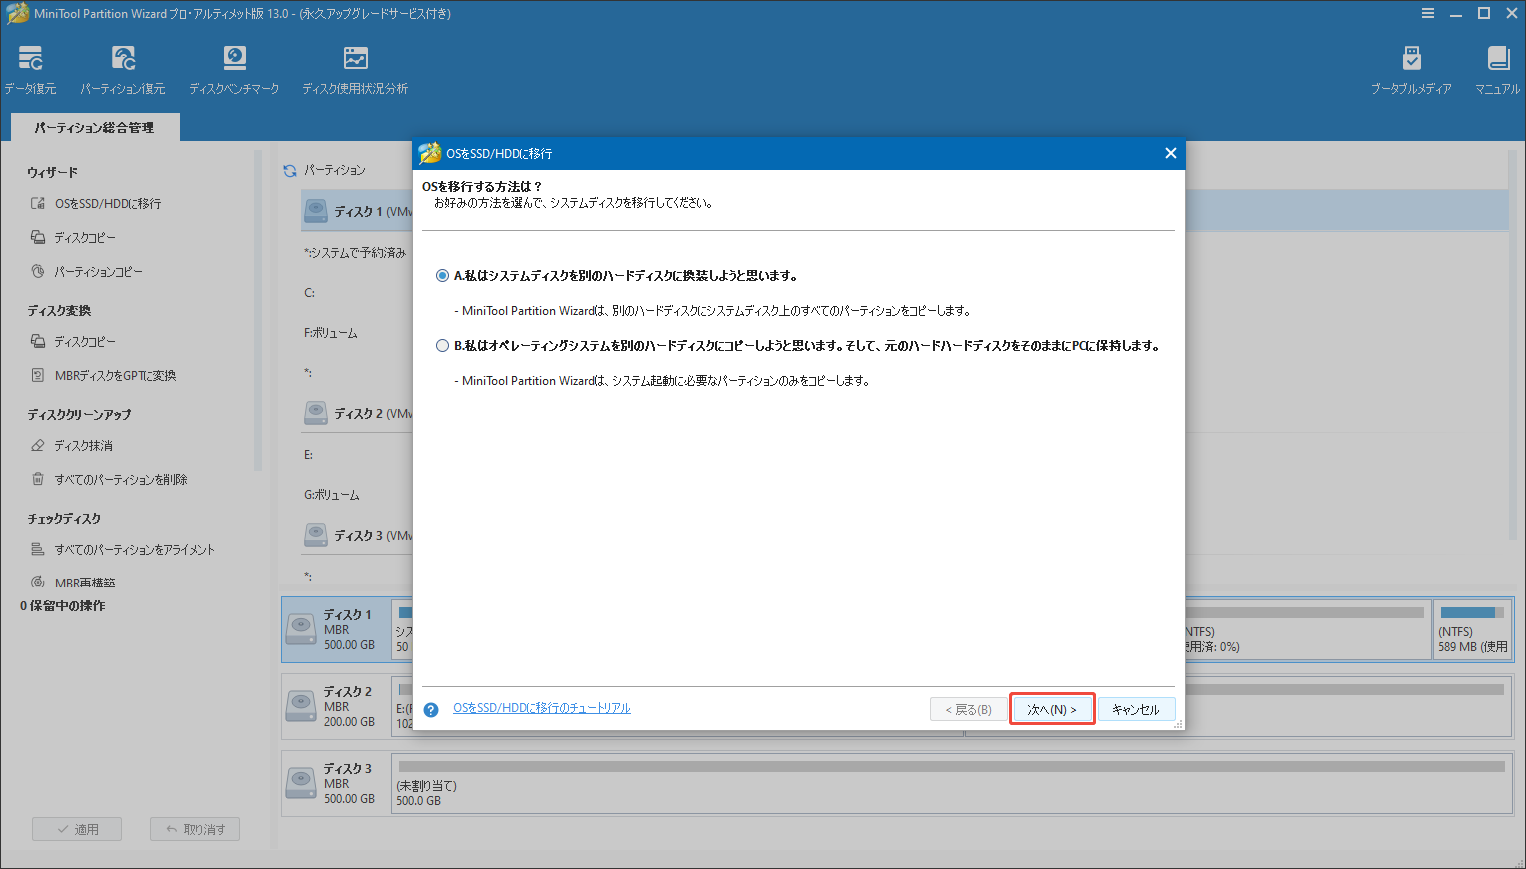The width and height of the screenshot is (1526, 869).
Task: Refresh the partition list
Action: [289, 170]
